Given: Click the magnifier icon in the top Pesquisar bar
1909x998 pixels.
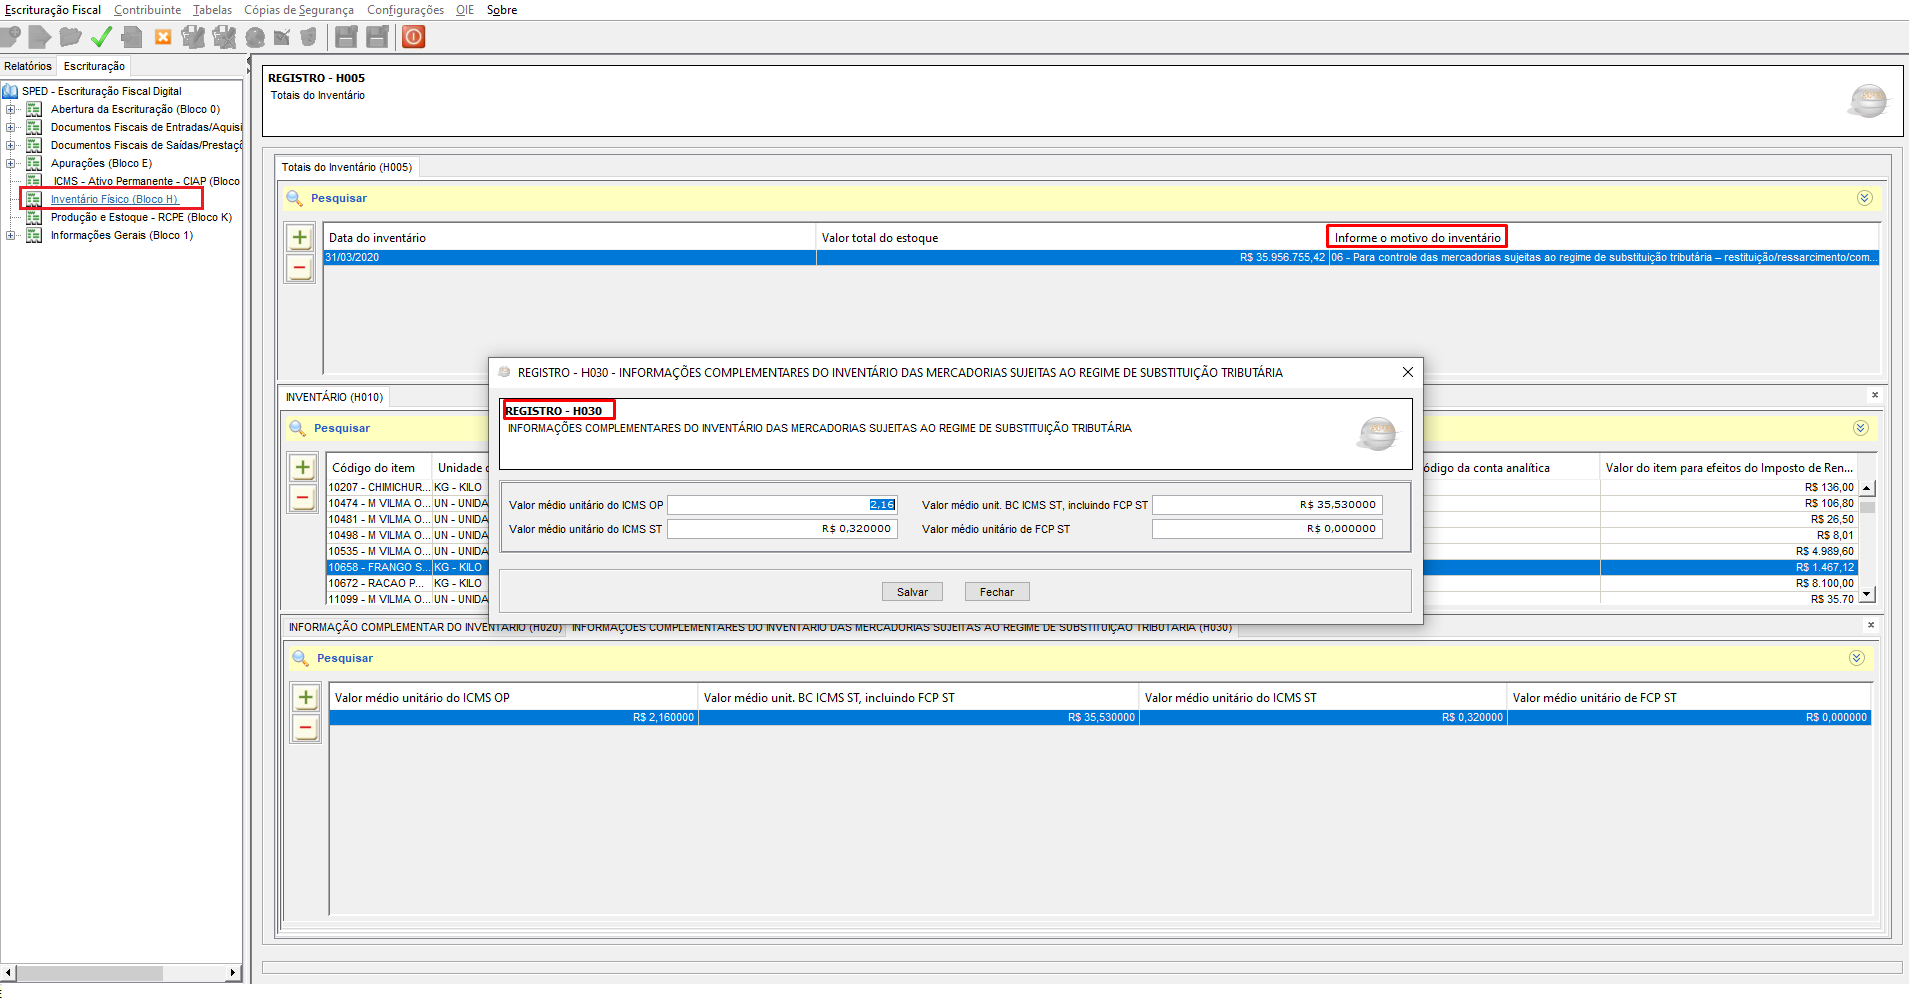Looking at the screenshot, I should tap(295, 198).
